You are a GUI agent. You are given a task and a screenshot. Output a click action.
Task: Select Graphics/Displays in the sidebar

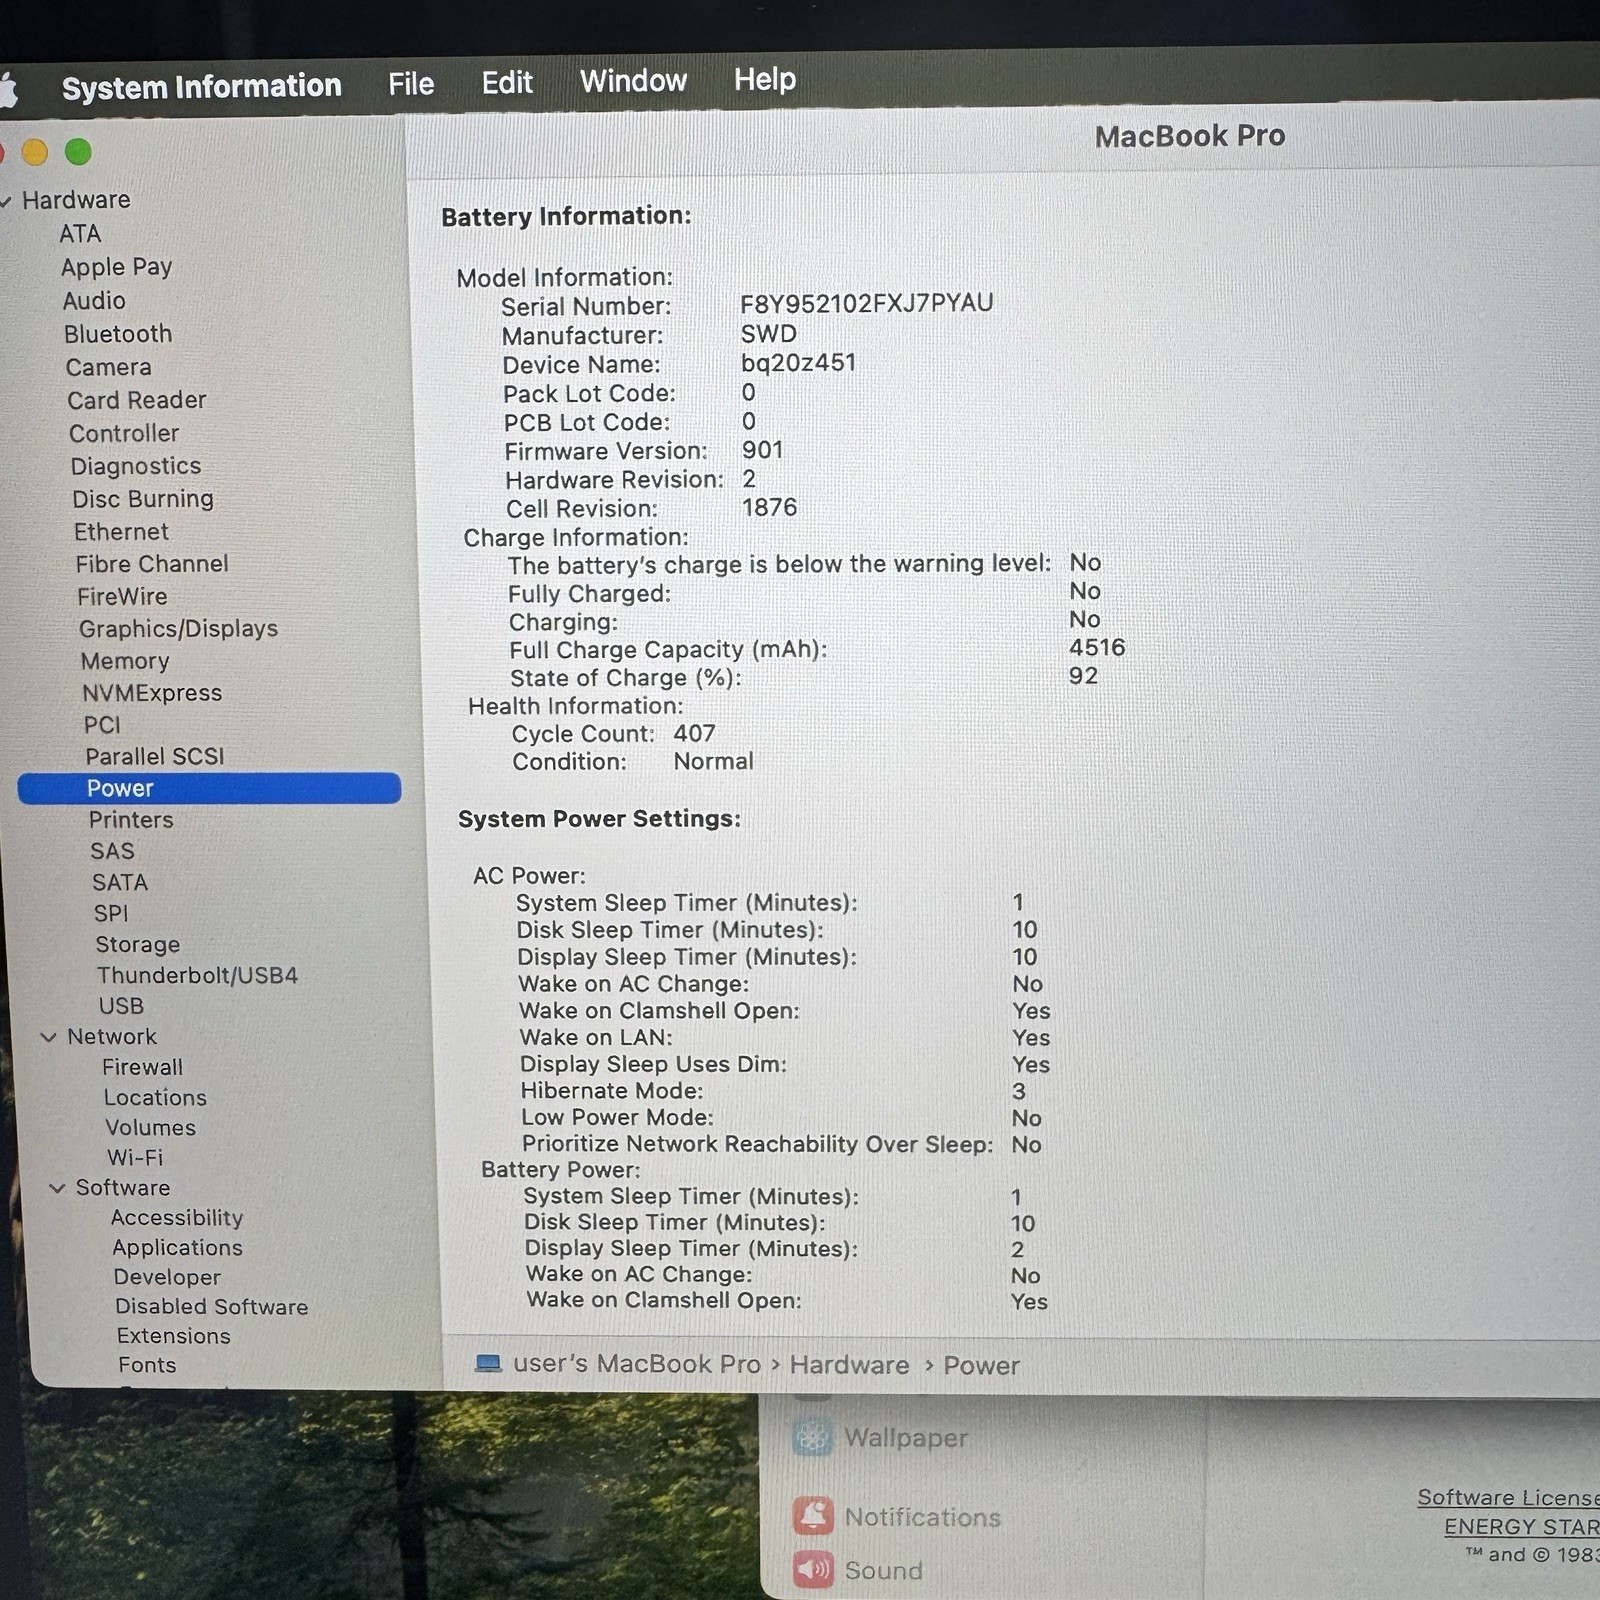point(179,629)
